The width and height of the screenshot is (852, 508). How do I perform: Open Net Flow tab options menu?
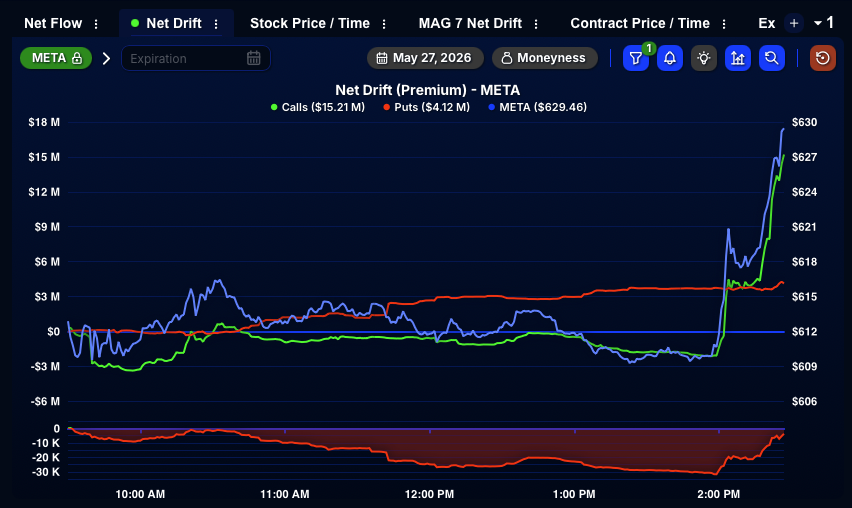96,24
